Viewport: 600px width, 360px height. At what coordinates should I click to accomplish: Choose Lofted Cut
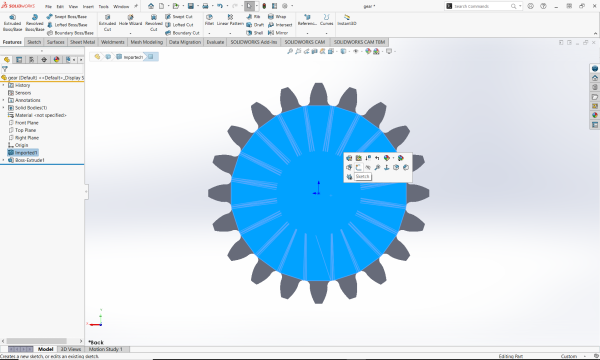point(179,24)
